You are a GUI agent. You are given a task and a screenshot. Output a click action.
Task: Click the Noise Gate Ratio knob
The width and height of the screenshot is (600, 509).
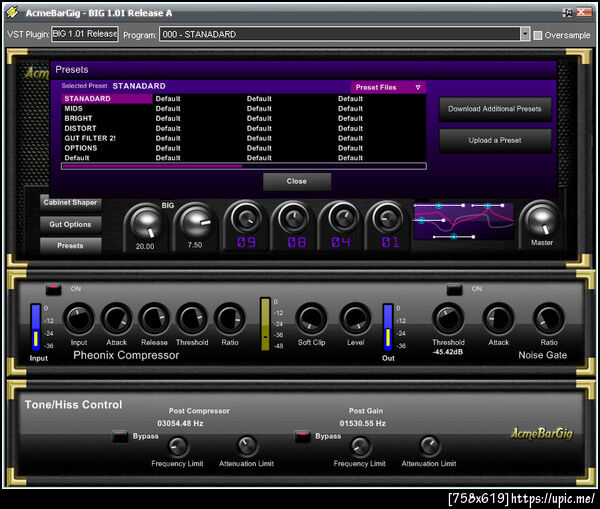tap(549, 319)
